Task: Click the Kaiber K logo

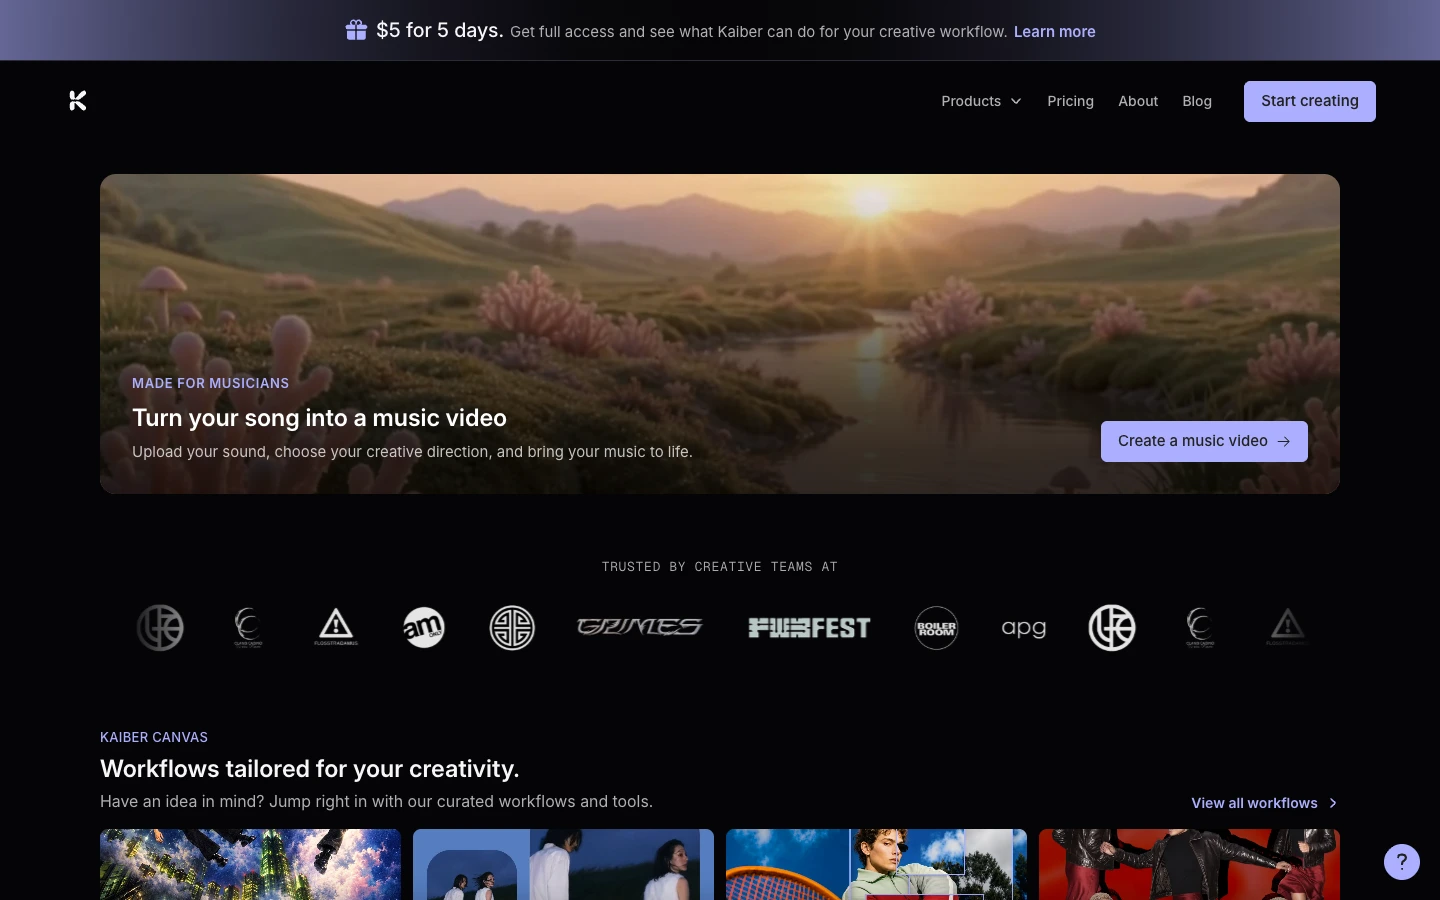Action: tap(78, 100)
